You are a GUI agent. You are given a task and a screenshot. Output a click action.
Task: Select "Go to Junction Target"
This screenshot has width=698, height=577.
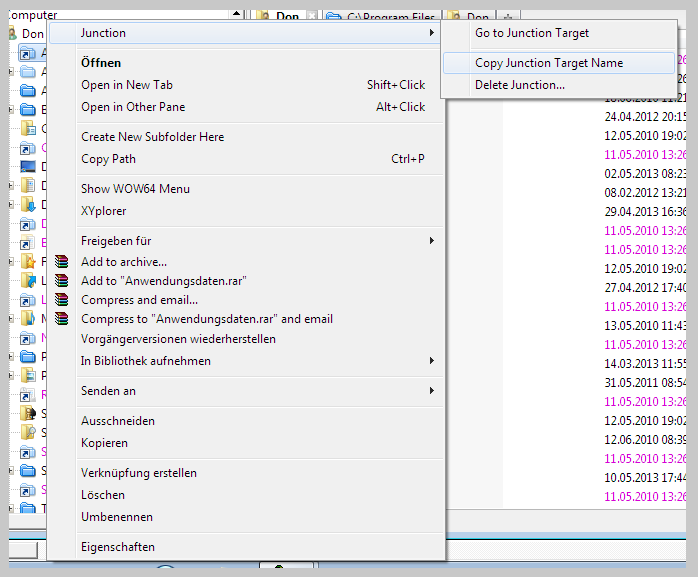coord(532,33)
